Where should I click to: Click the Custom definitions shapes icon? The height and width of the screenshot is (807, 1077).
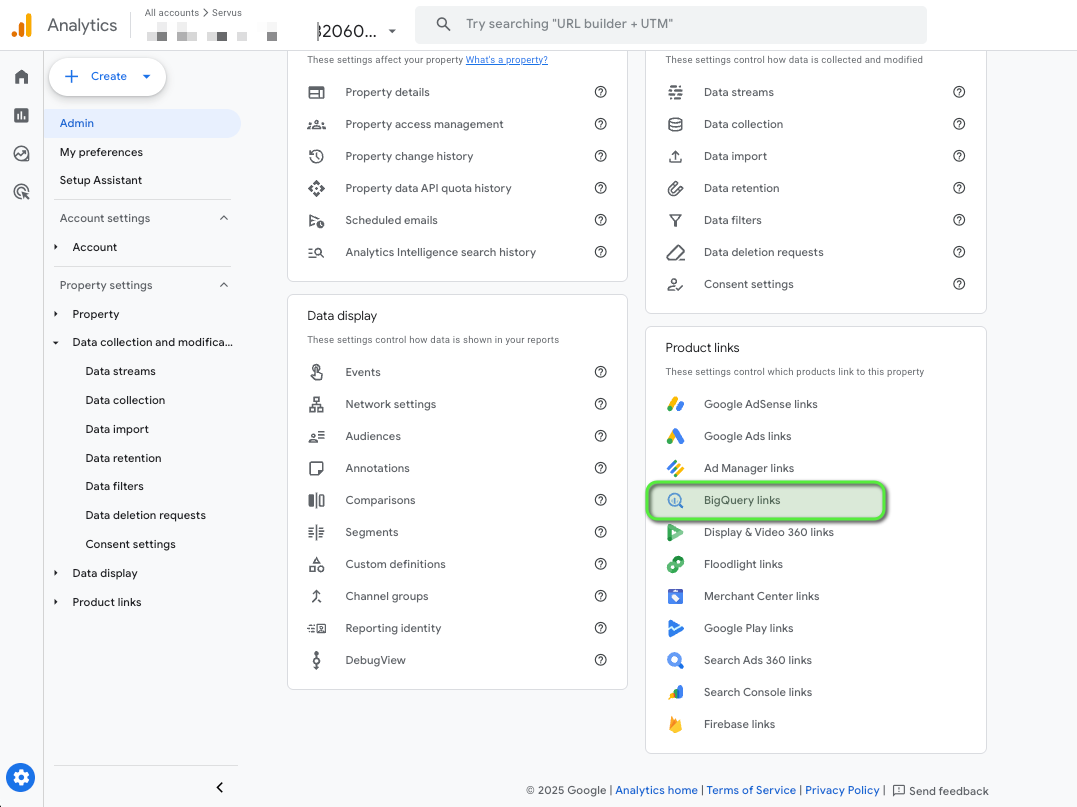coord(316,565)
